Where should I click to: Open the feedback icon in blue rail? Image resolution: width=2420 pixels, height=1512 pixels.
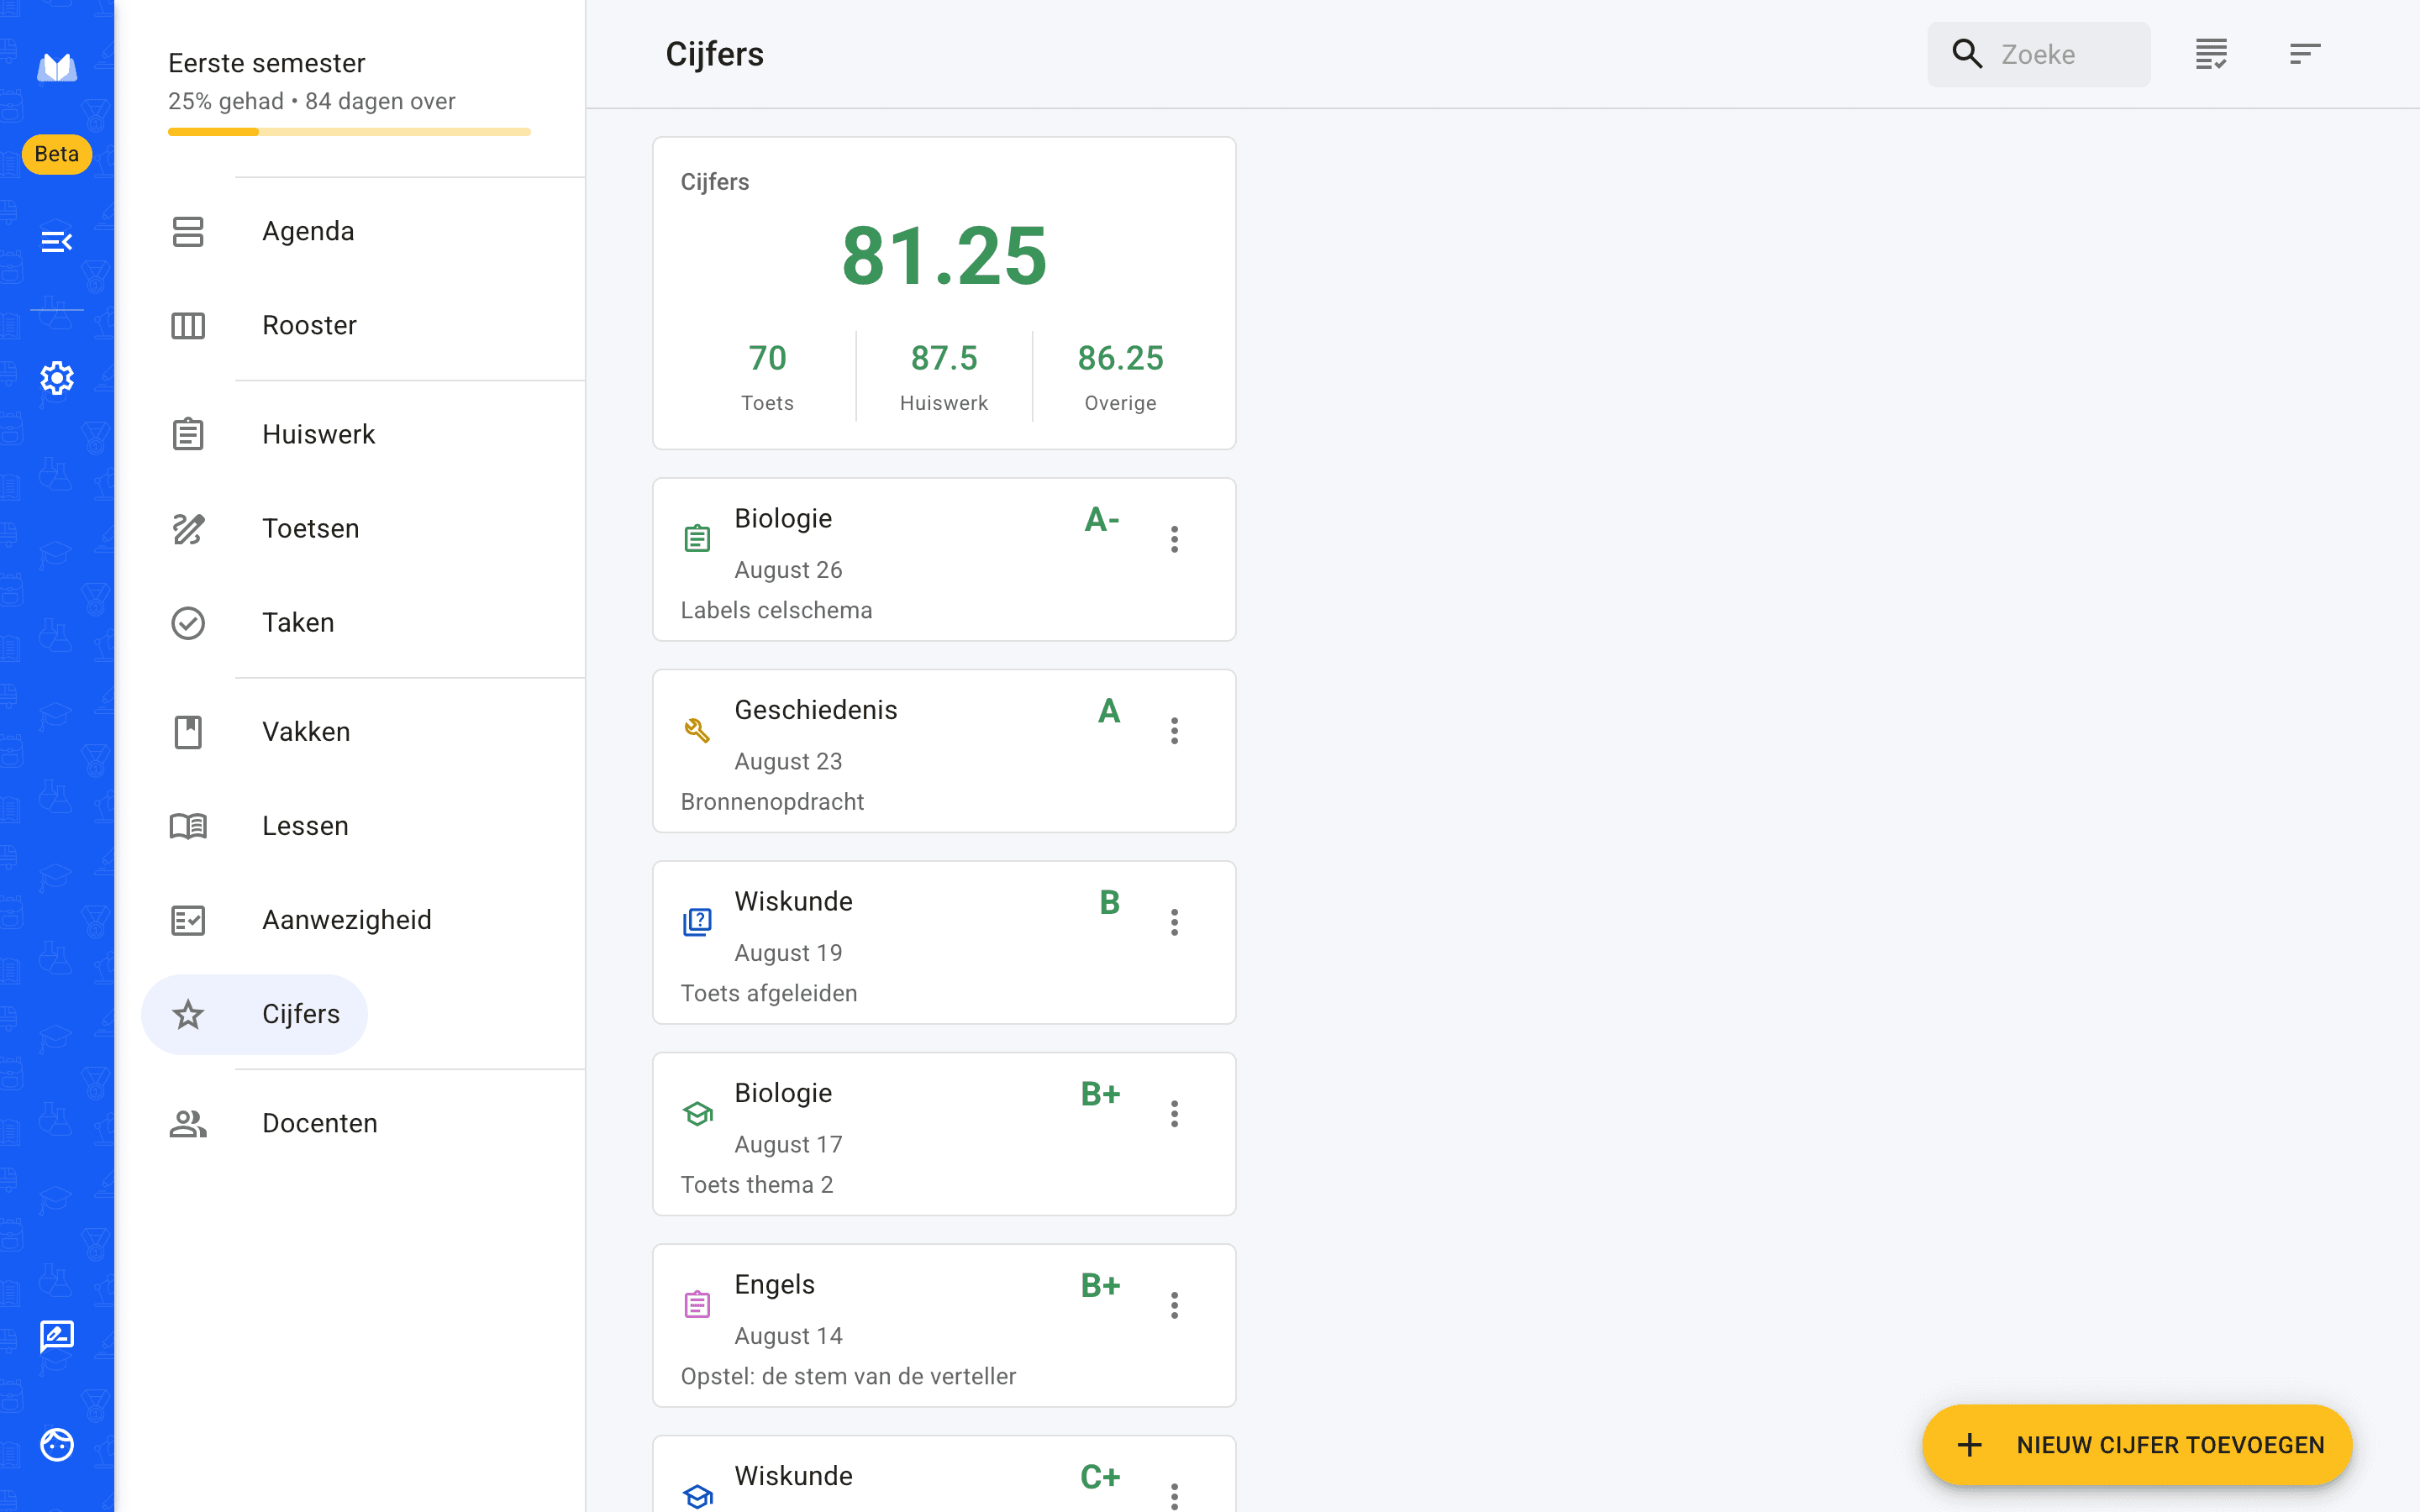[56, 1337]
